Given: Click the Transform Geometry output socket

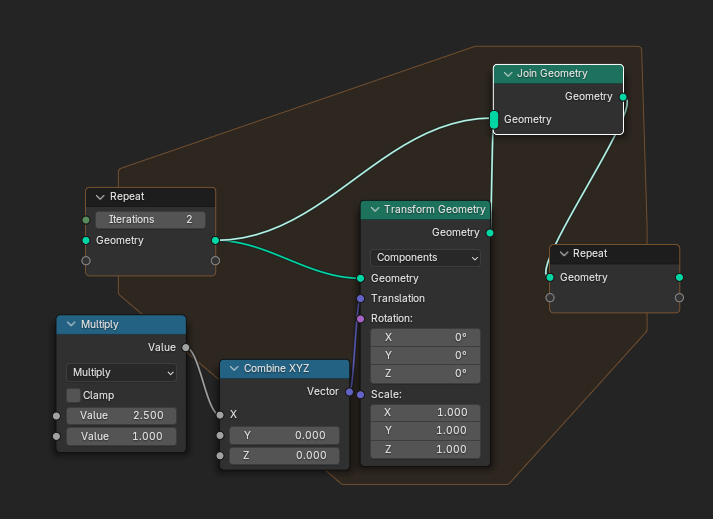Looking at the screenshot, I should coord(490,233).
